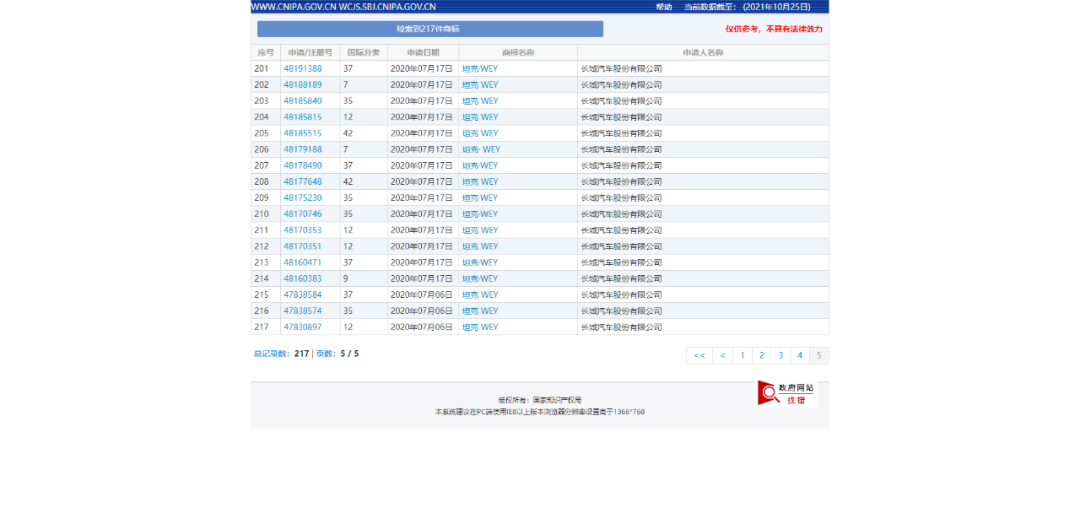Image resolution: width=1080 pixels, height=524 pixels.
Task: Click the 申请日期 column header
Action: pos(423,52)
